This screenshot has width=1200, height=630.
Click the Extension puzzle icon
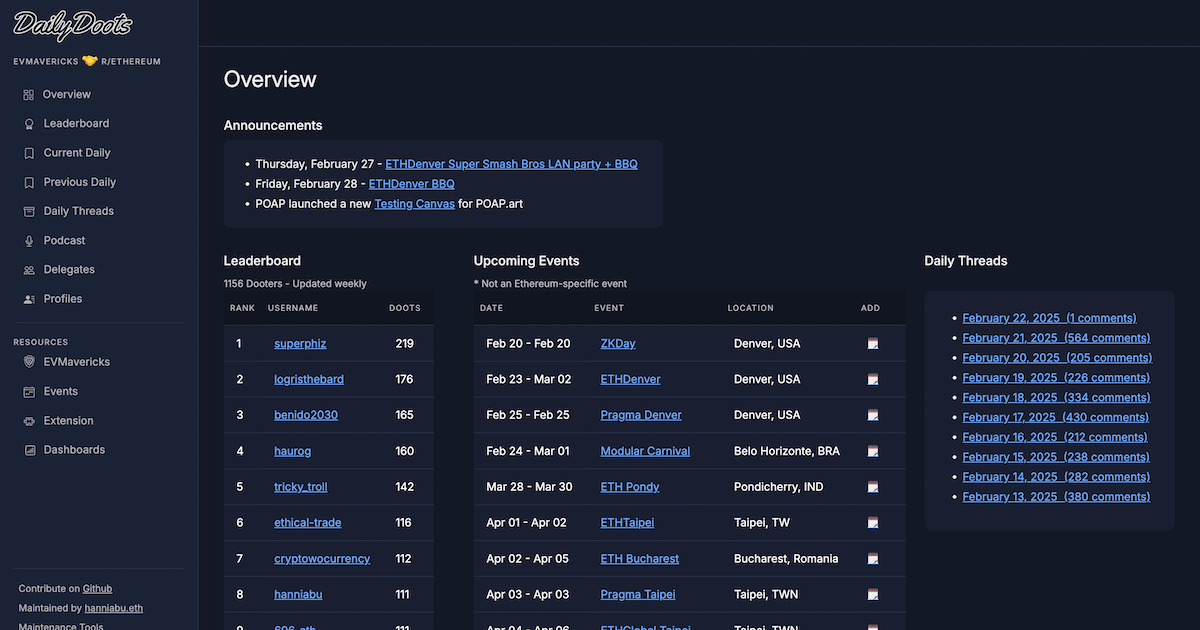[x=29, y=421]
